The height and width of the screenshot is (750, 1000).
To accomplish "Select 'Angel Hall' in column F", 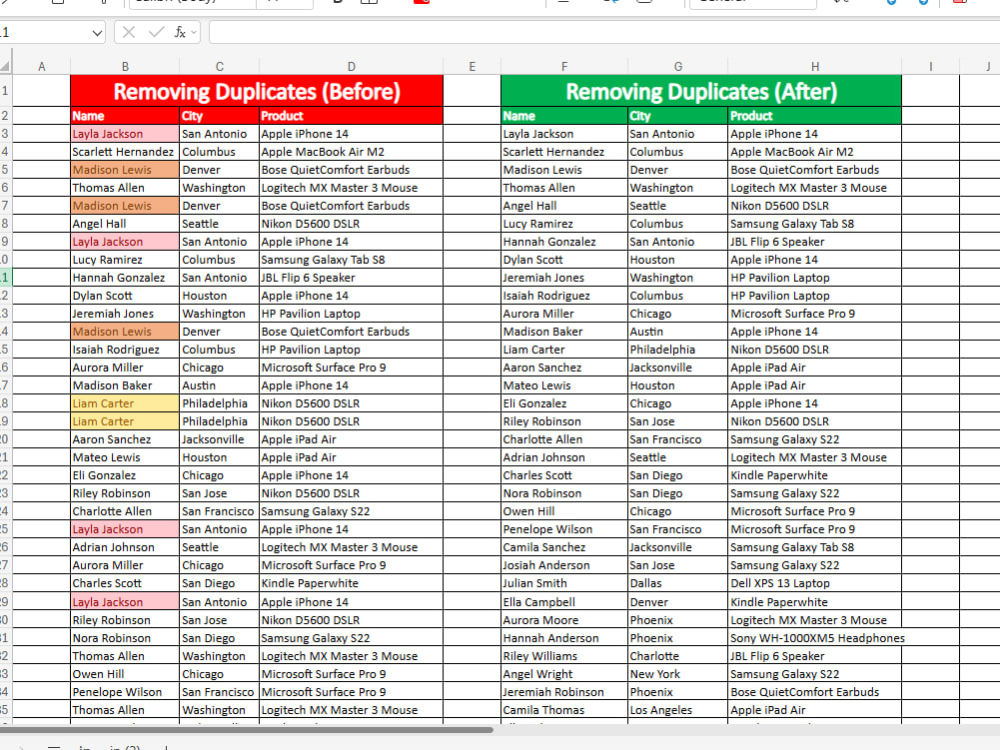I will tap(564, 205).
